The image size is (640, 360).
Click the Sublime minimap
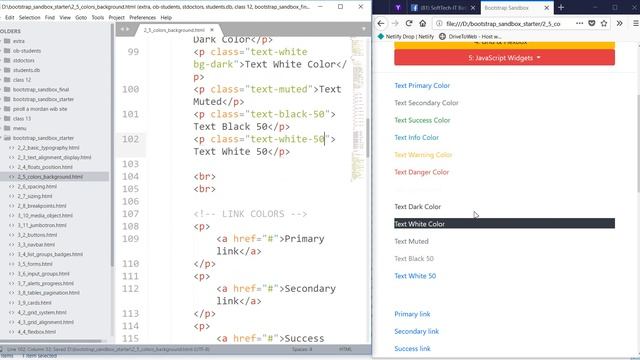(x=358, y=110)
